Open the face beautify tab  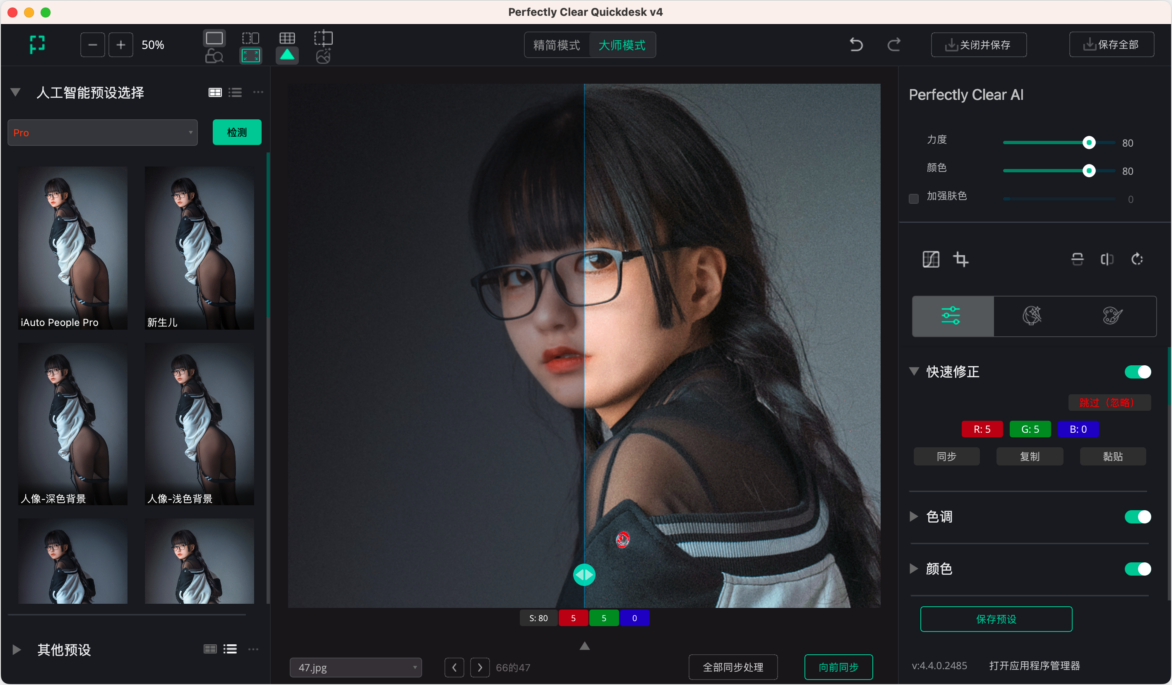1032,316
